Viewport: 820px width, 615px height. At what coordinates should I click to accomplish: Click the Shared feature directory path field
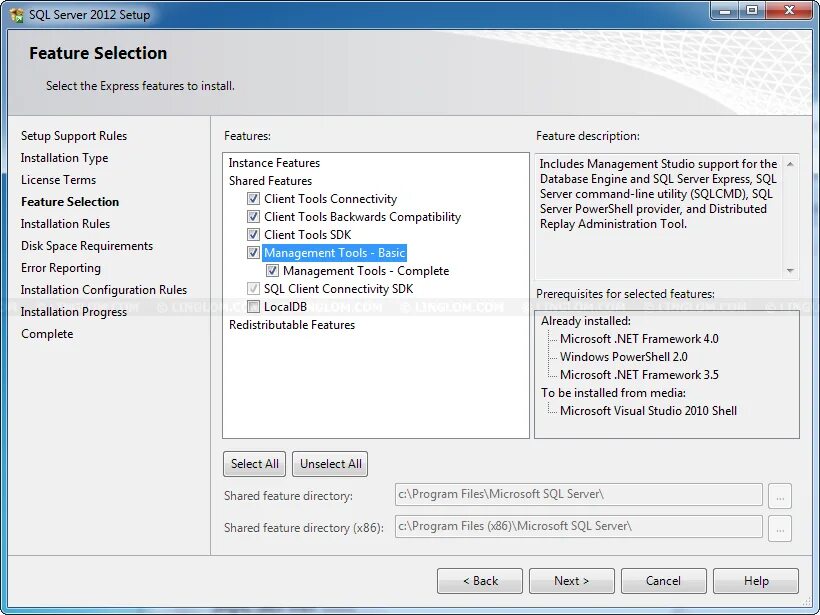coord(578,495)
